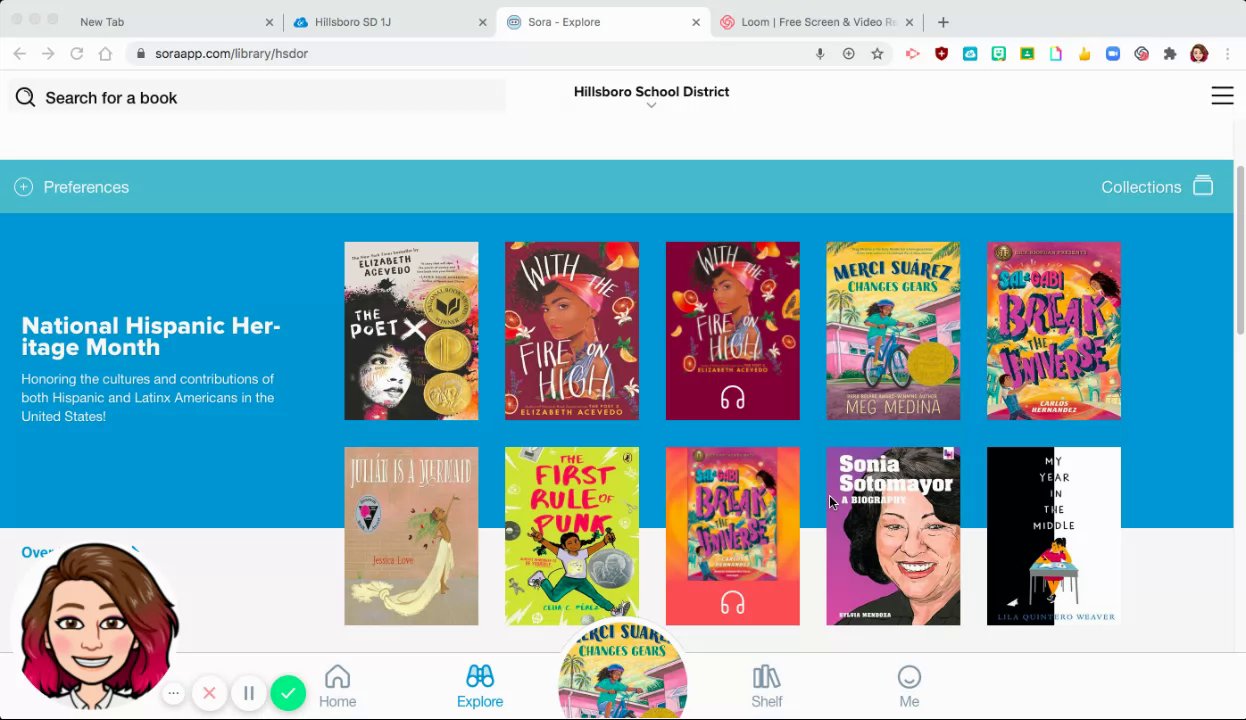Open The First Rule of Punk cover
Viewport: 1246px width, 720px height.
coord(572,536)
